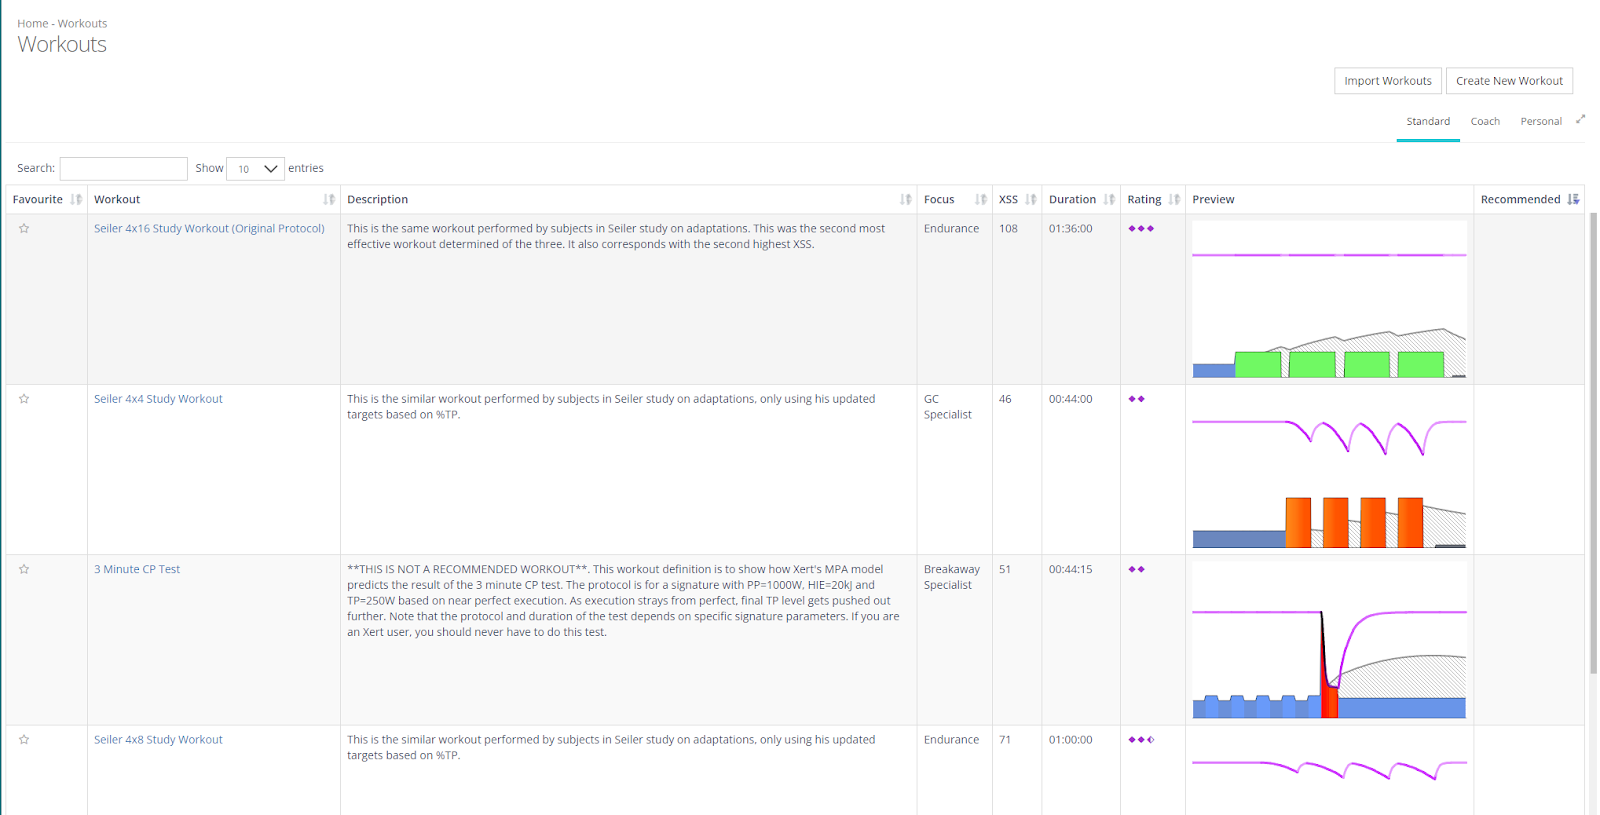The image size is (1600, 815).
Task: Sort by Description column arrows icon
Action: point(905,200)
